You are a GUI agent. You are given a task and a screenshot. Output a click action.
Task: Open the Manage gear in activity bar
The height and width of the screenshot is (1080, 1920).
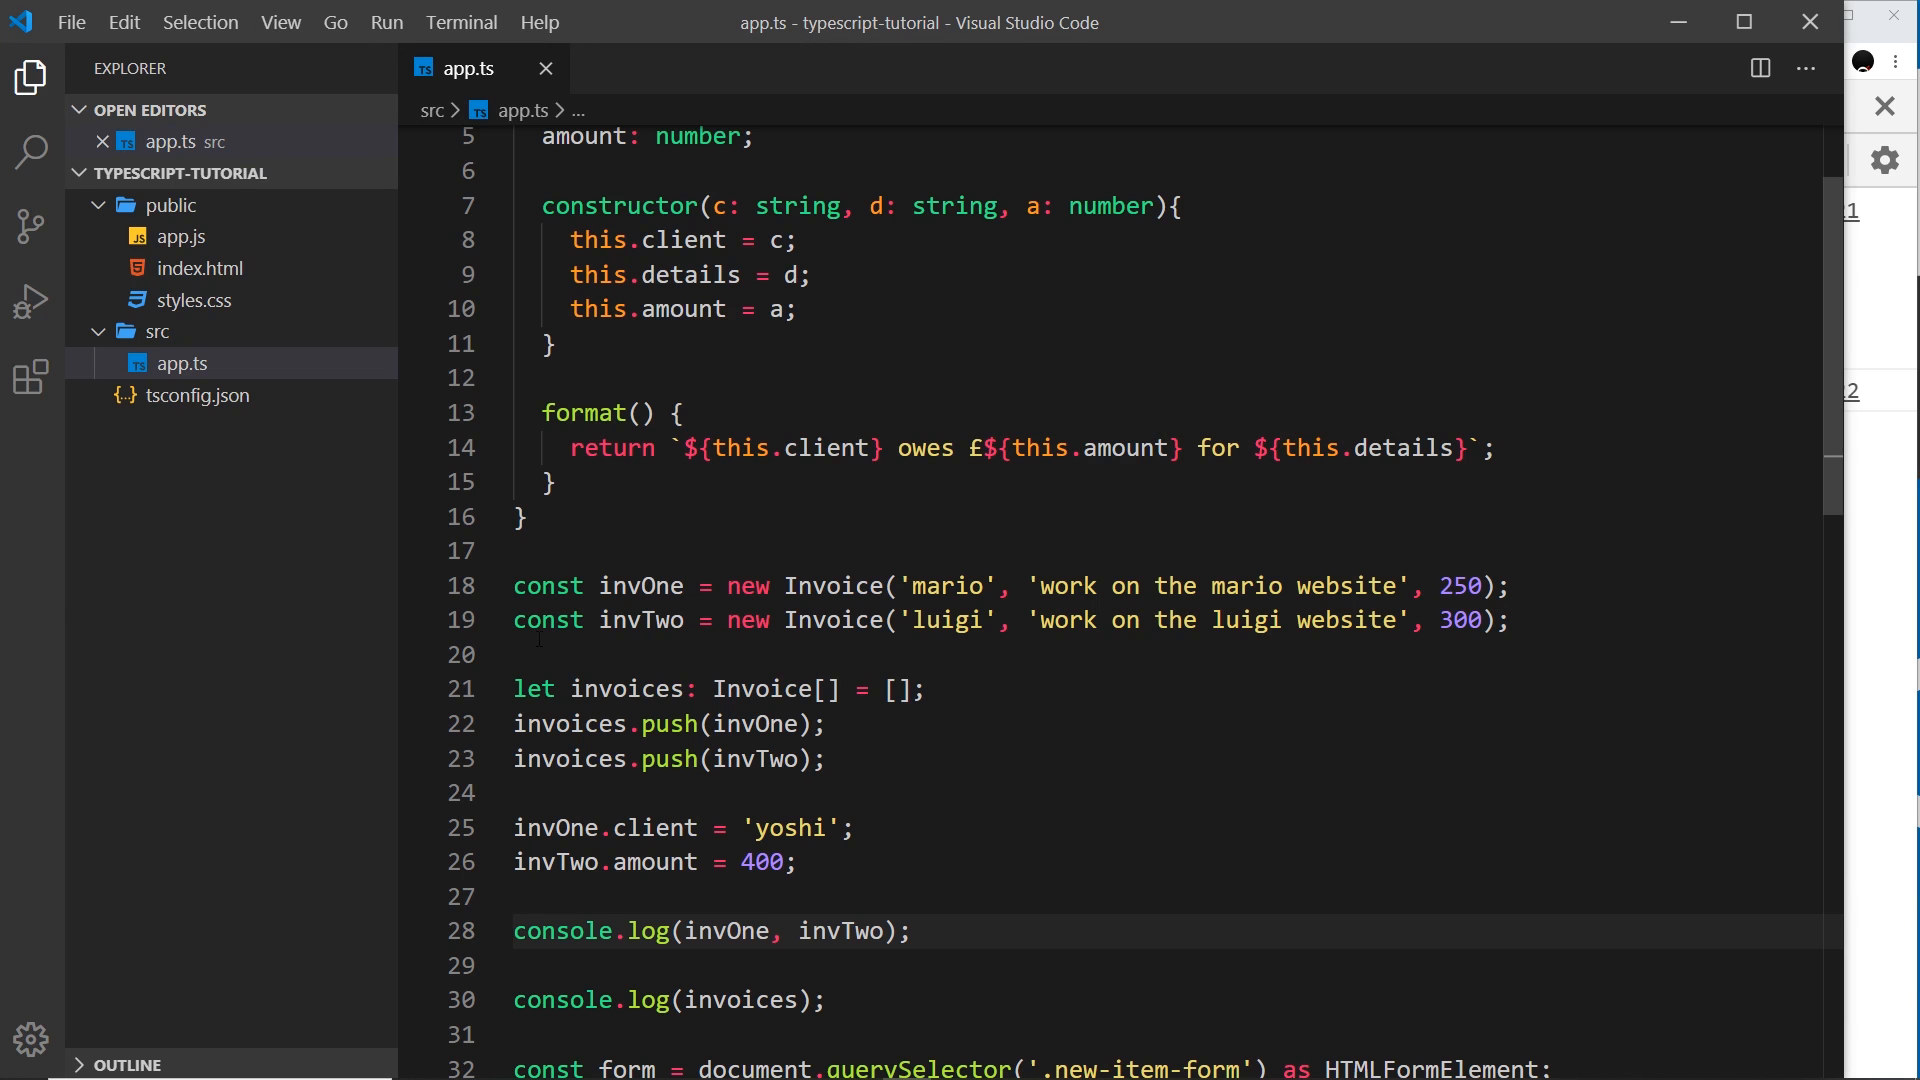pyautogui.click(x=31, y=1040)
